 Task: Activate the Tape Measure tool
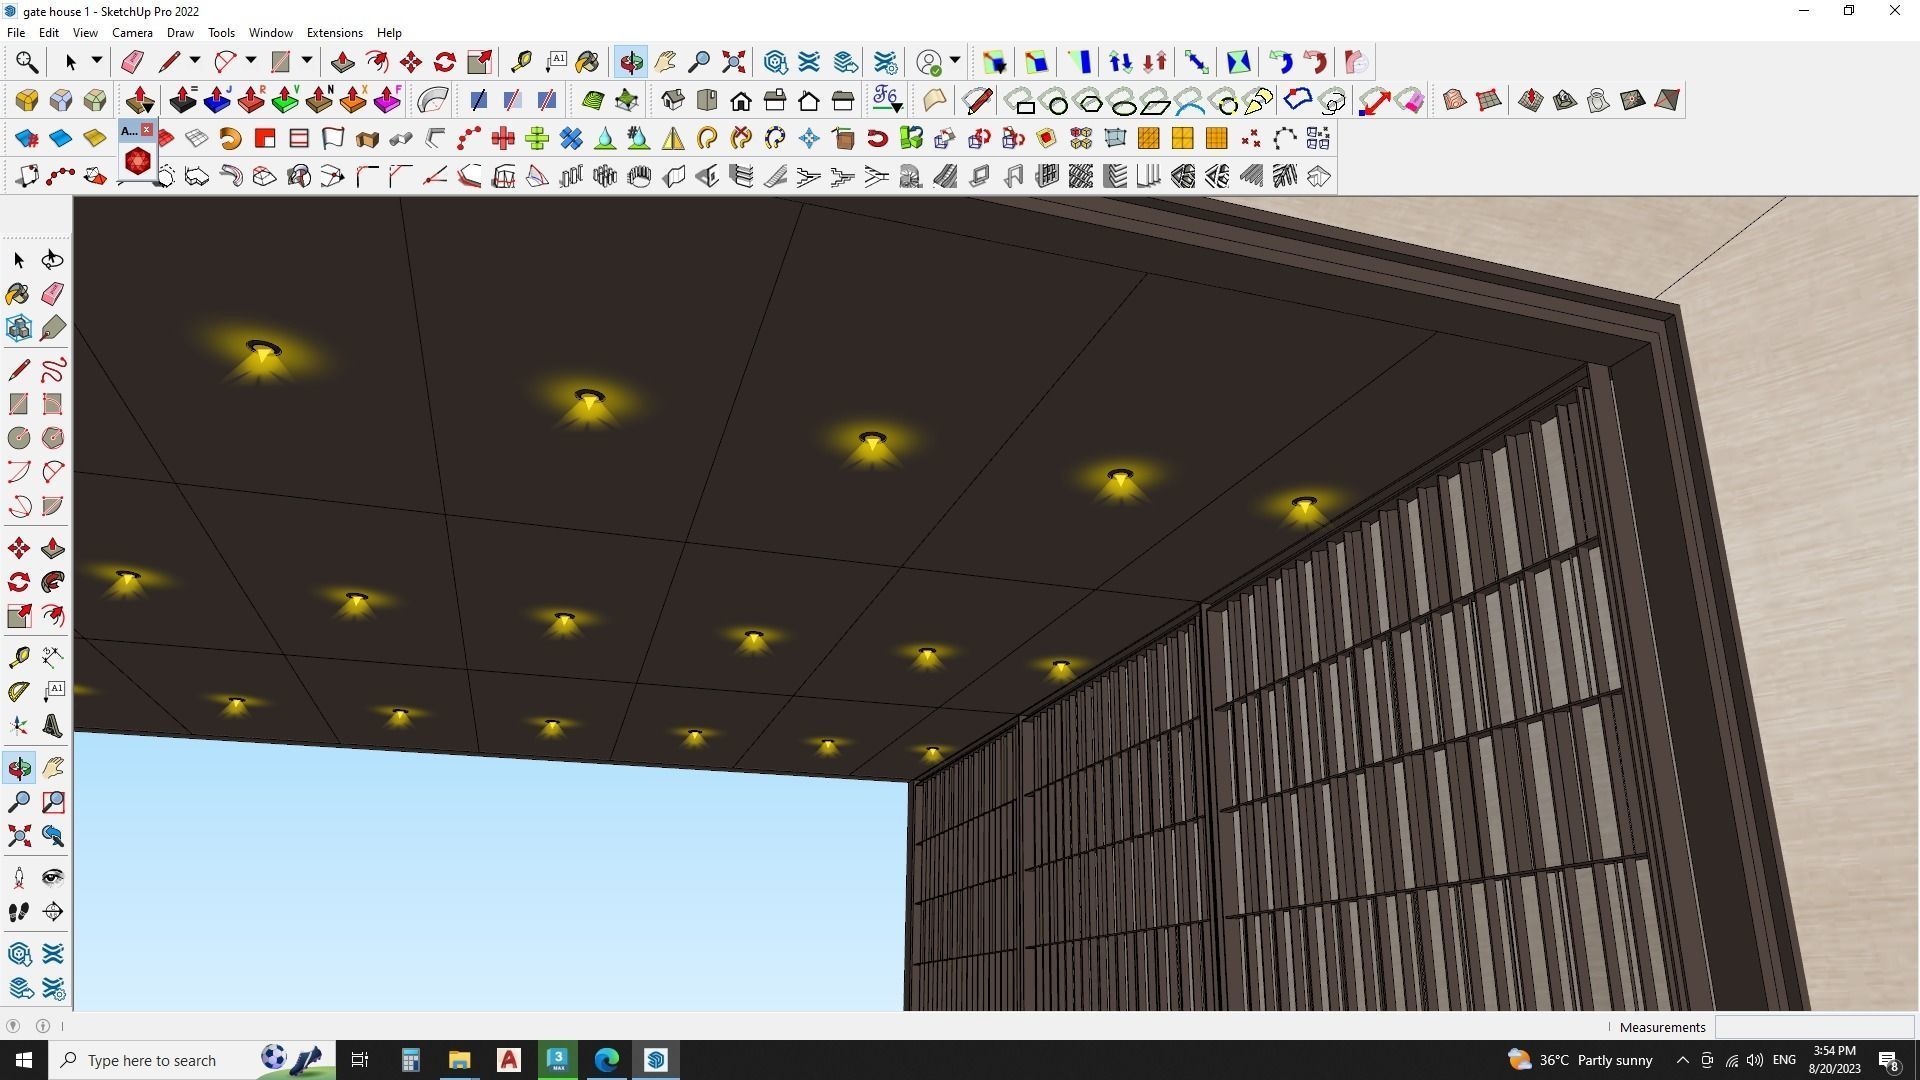[x=18, y=656]
